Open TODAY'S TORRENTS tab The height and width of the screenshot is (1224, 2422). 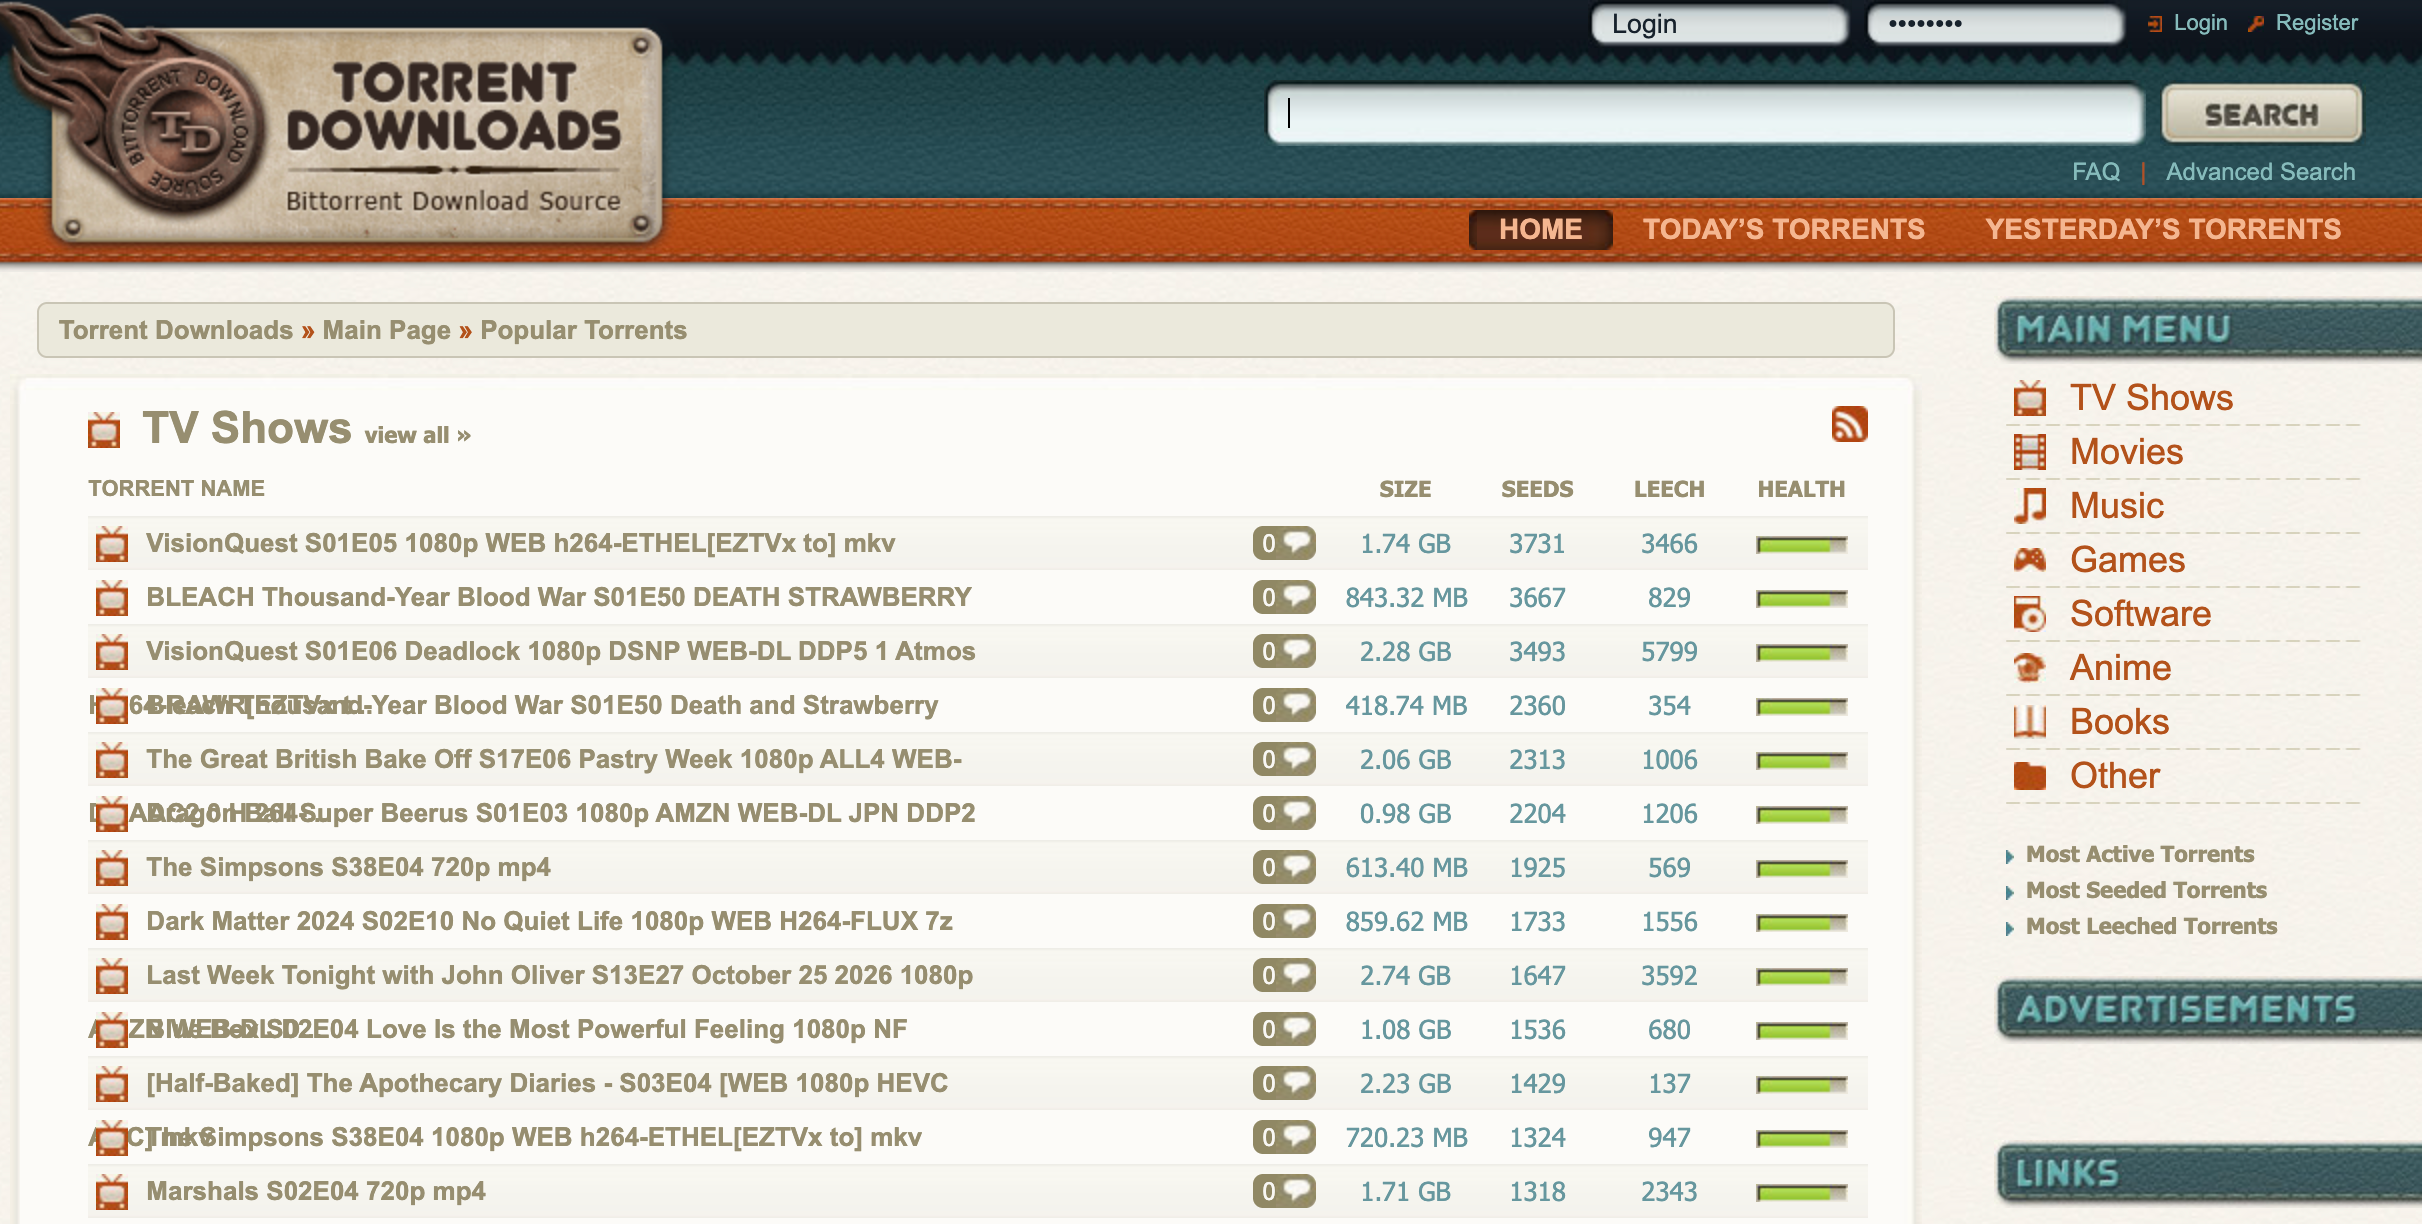click(x=1784, y=229)
